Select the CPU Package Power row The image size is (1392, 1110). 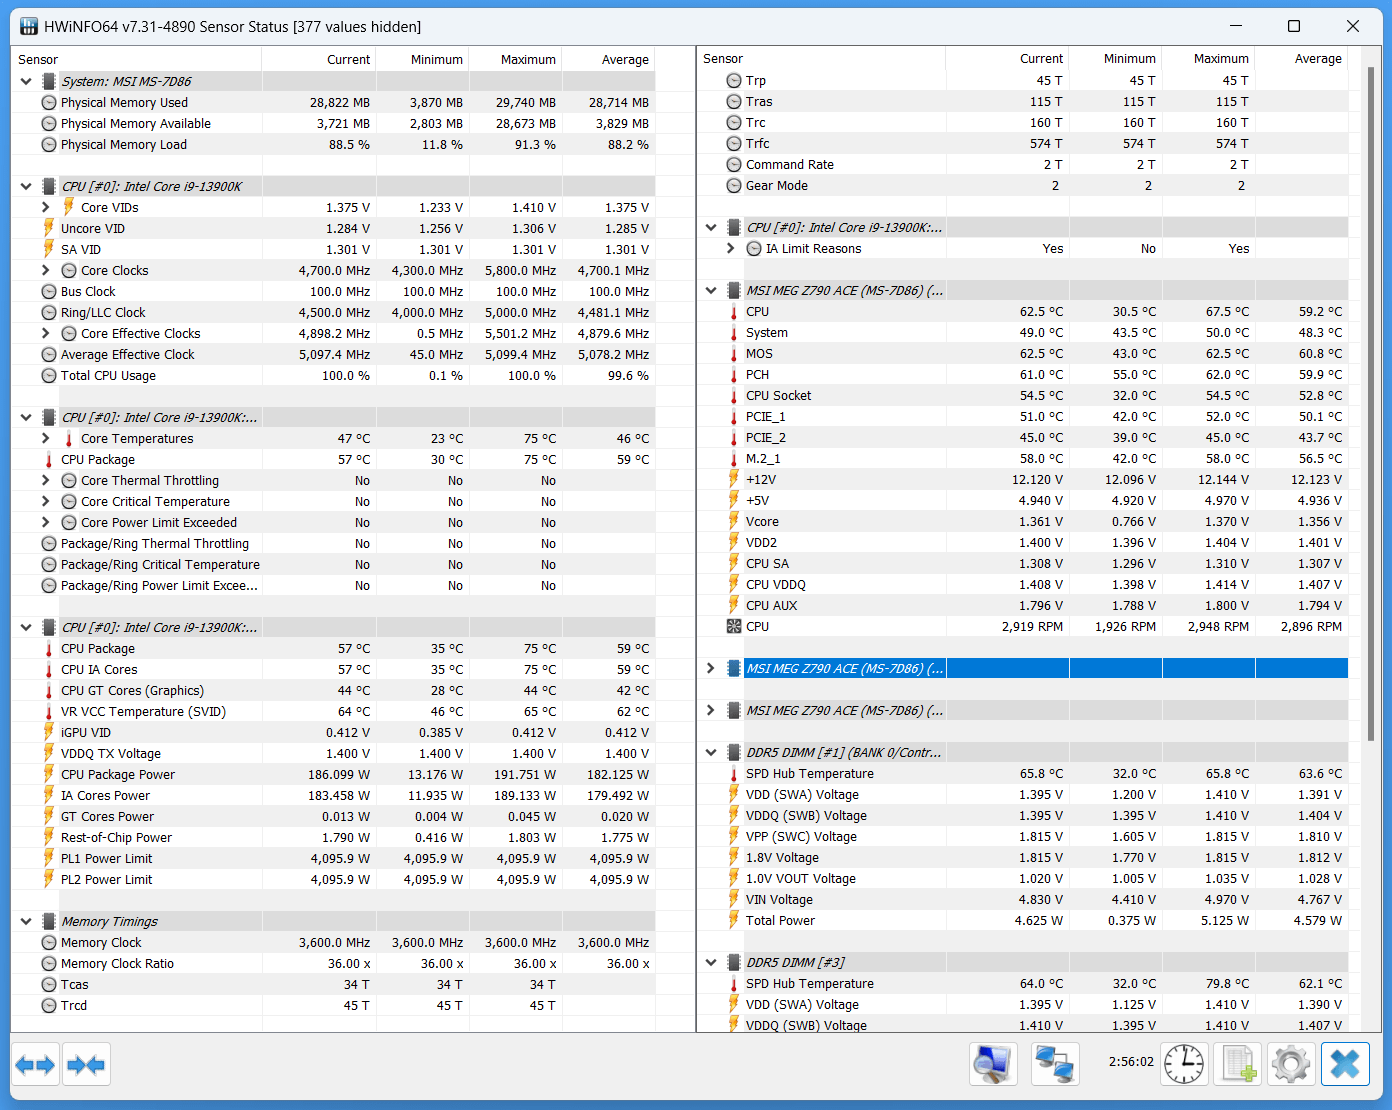point(335,775)
